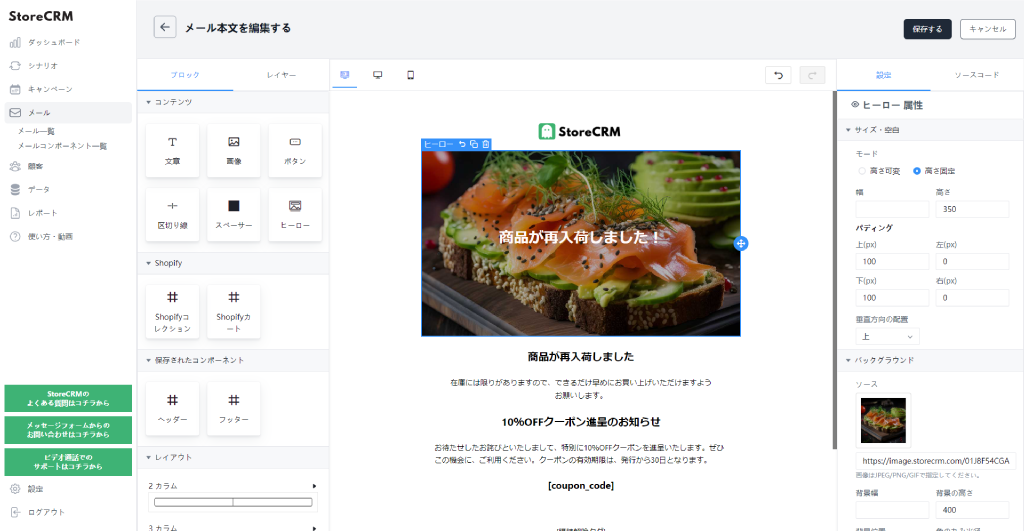Open the メッセージフォーム inquiry banner
Screen dimensions: 1024x531
click(68, 430)
